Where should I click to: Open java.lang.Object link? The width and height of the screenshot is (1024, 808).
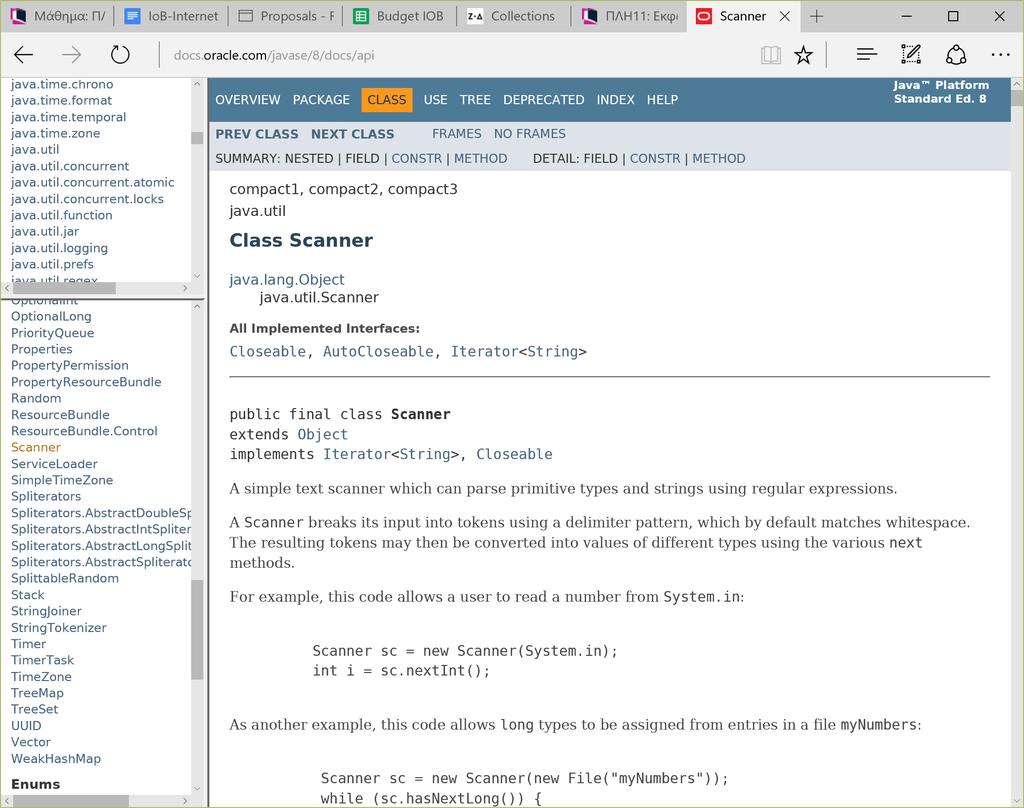point(287,280)
